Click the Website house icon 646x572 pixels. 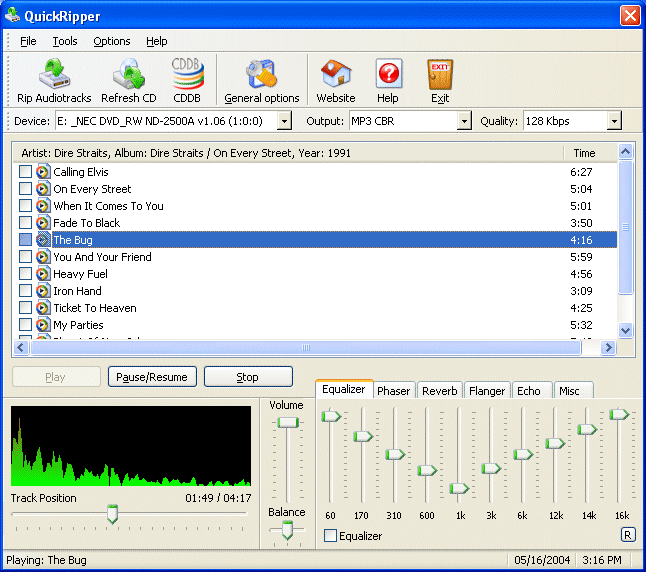pyautogui.click(x=336, y=73)
